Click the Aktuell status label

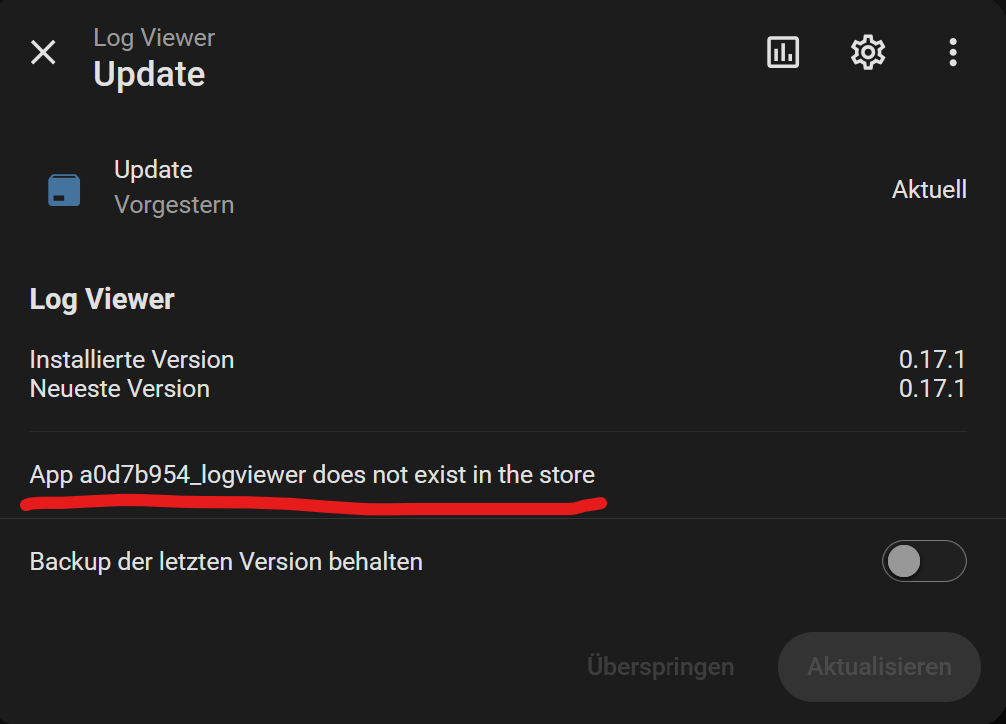(929, 189)
